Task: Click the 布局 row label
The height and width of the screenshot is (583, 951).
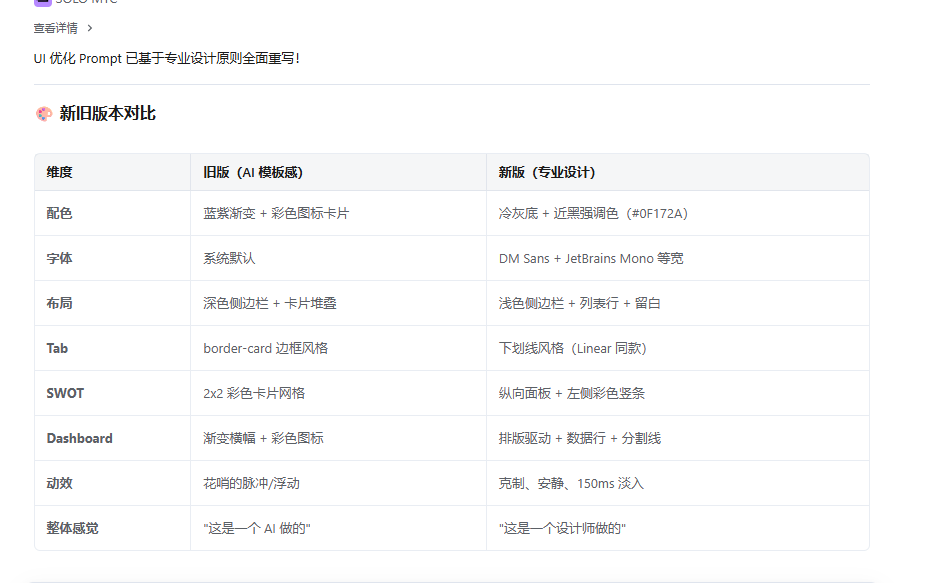Action: point(59,303)
